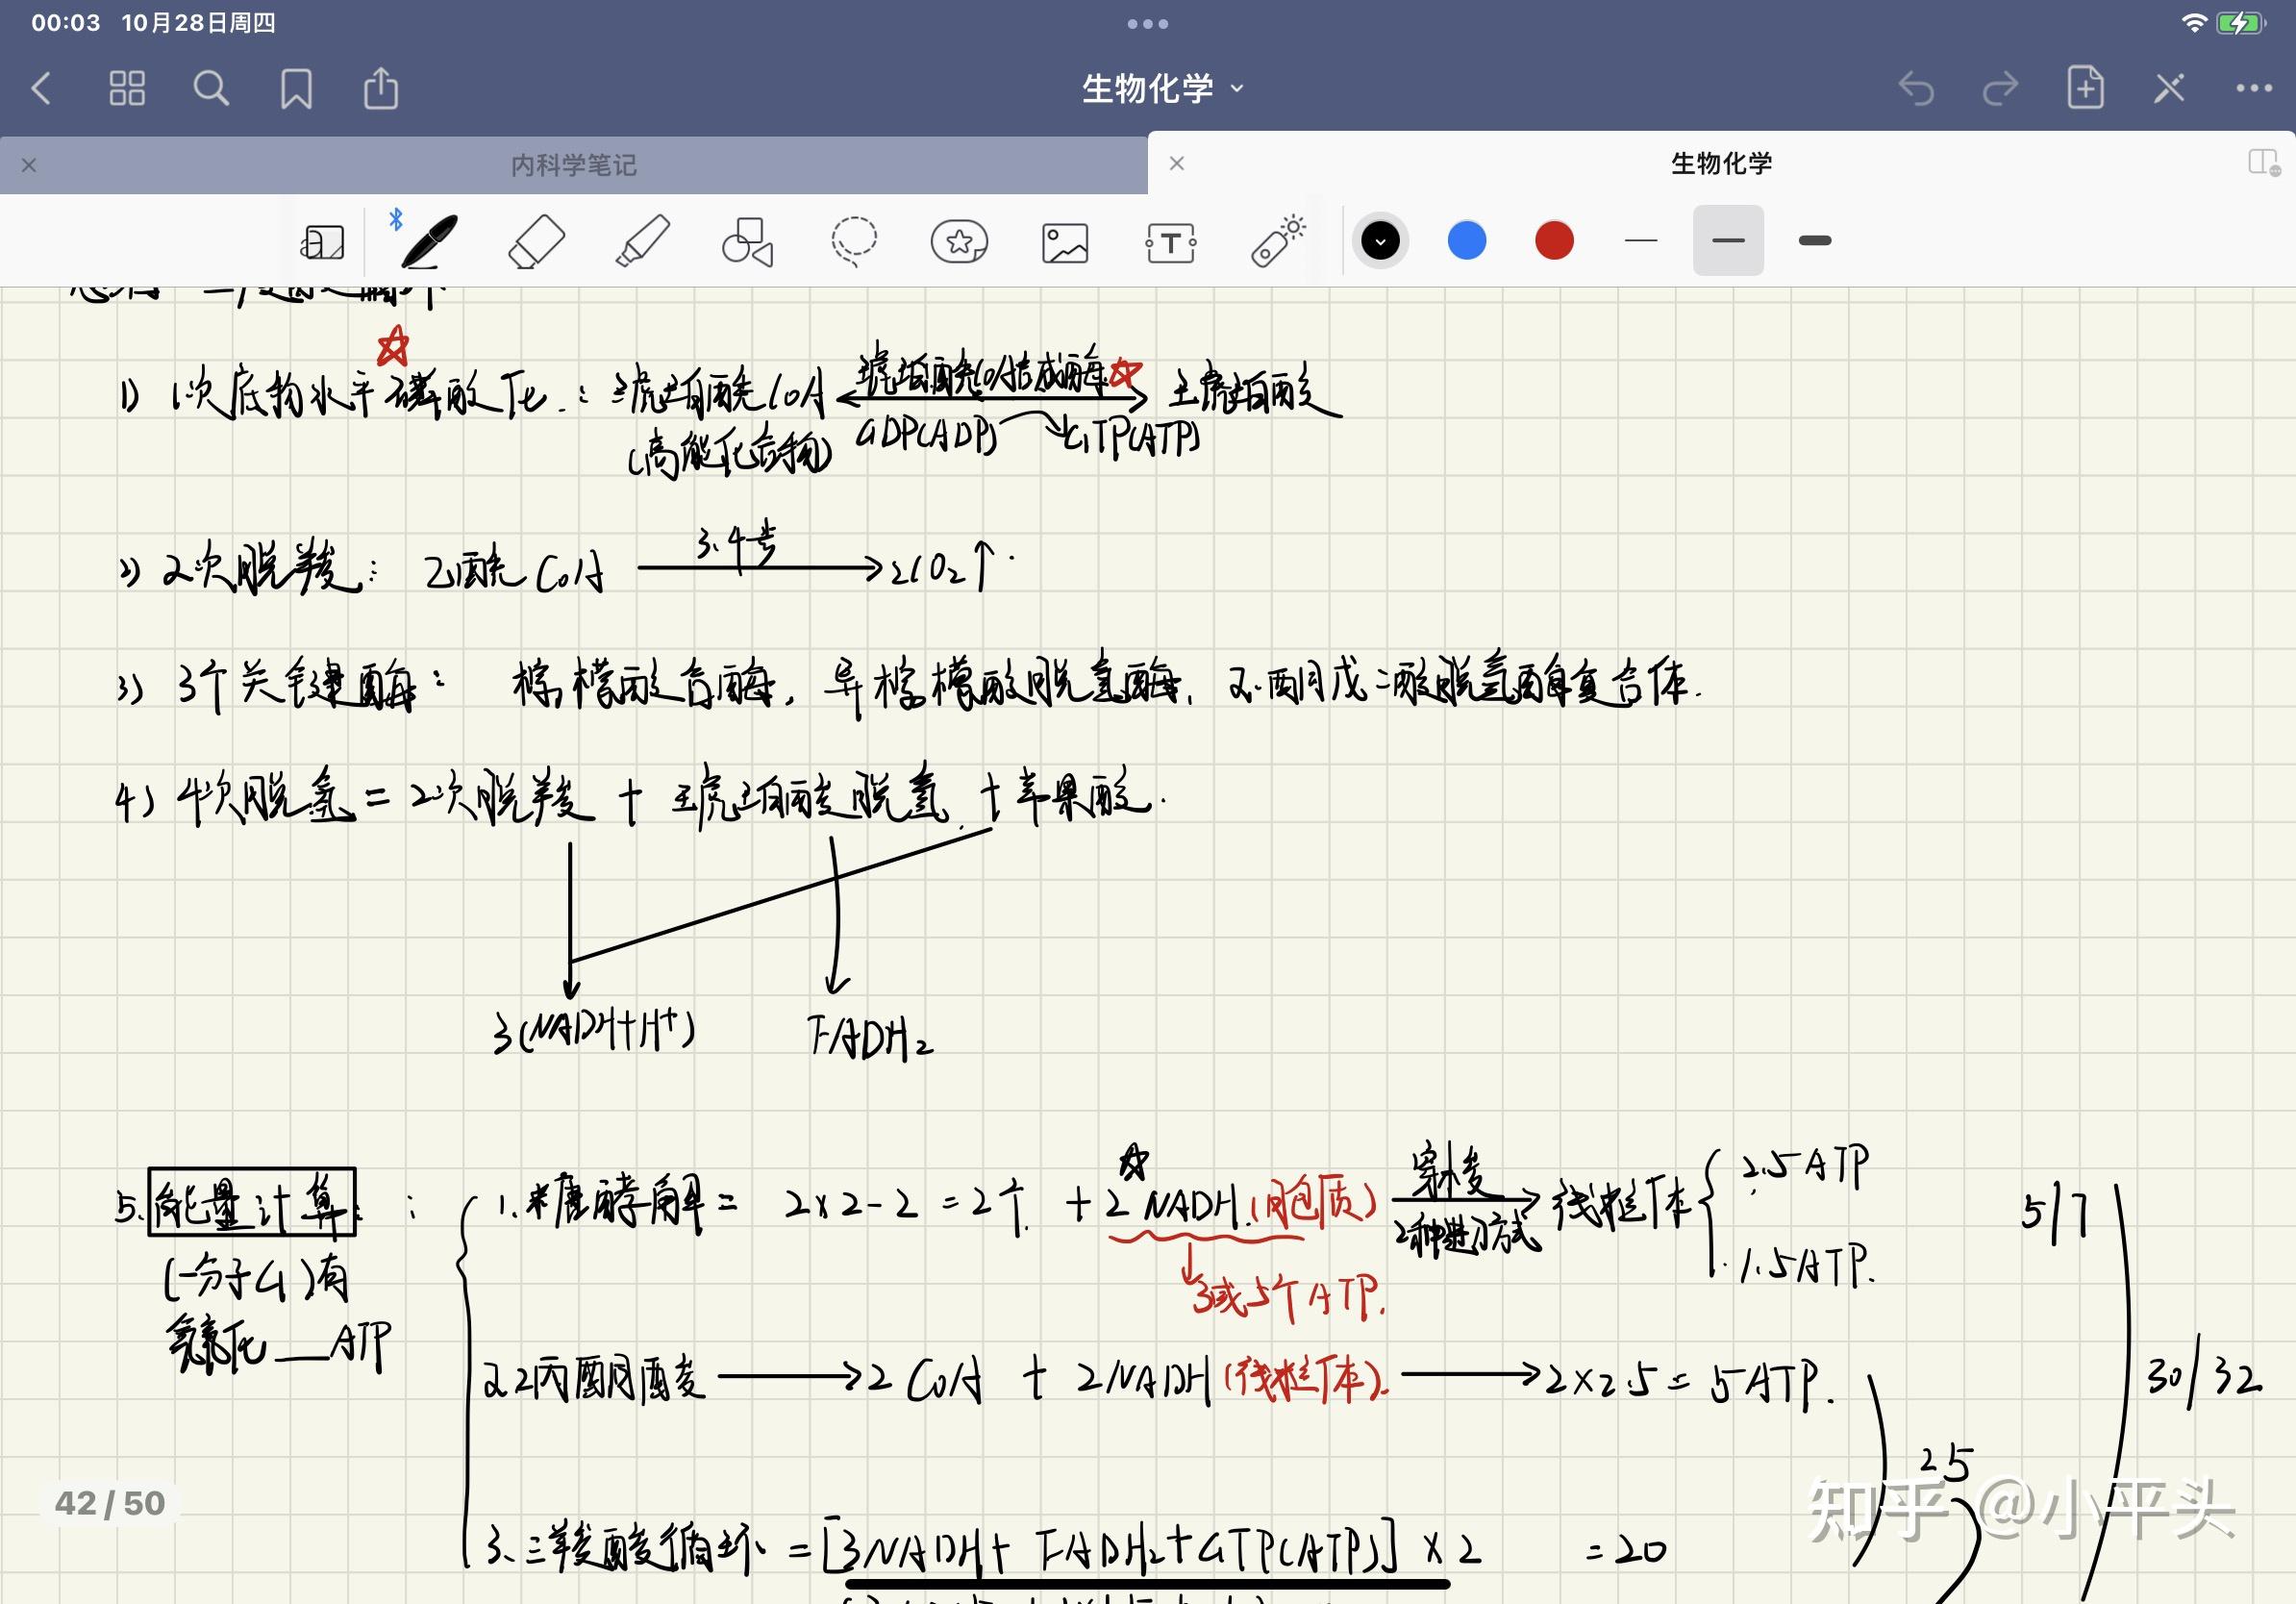
Task: Activate the Laser pointer tool
Action: 1278,242
